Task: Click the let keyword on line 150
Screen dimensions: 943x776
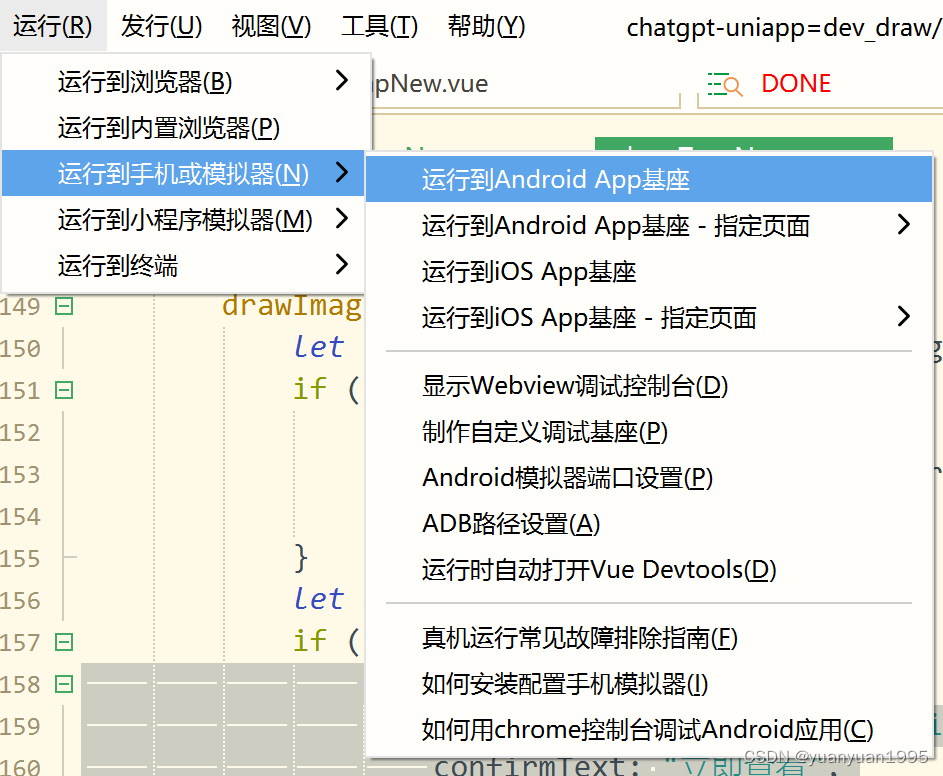Action: [318, 347]
